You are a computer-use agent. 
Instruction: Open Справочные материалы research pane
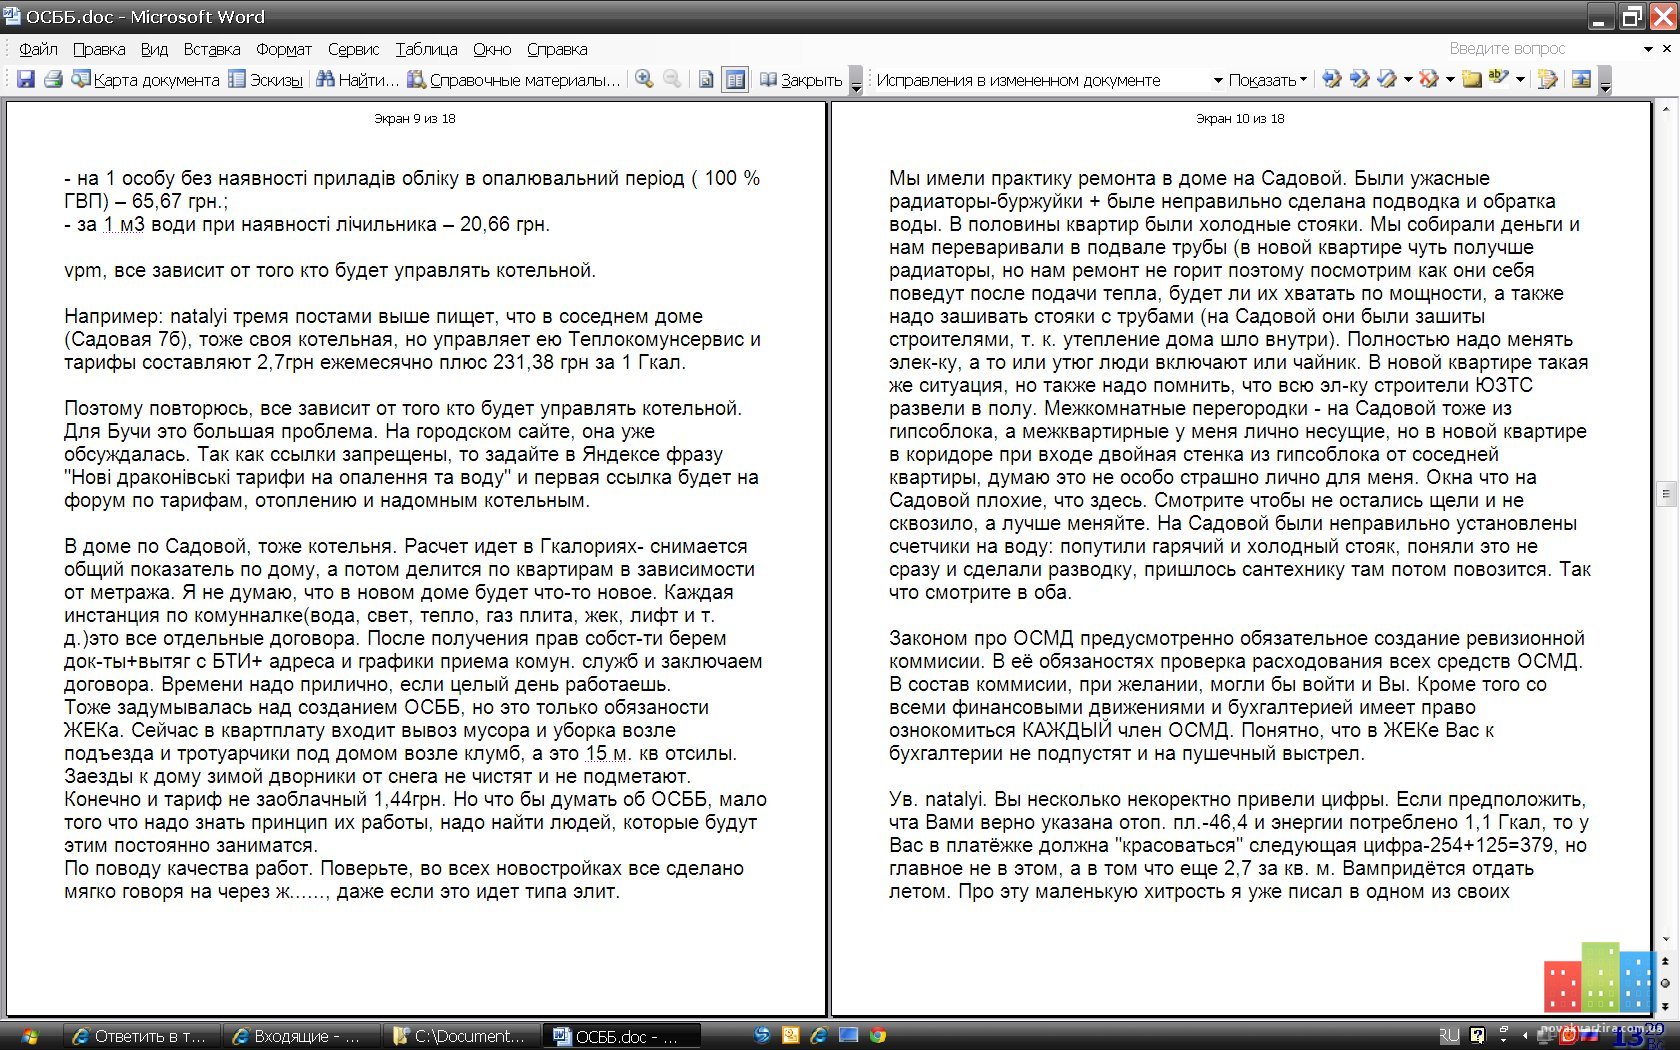pyautogui.click(x=513, y=79)
